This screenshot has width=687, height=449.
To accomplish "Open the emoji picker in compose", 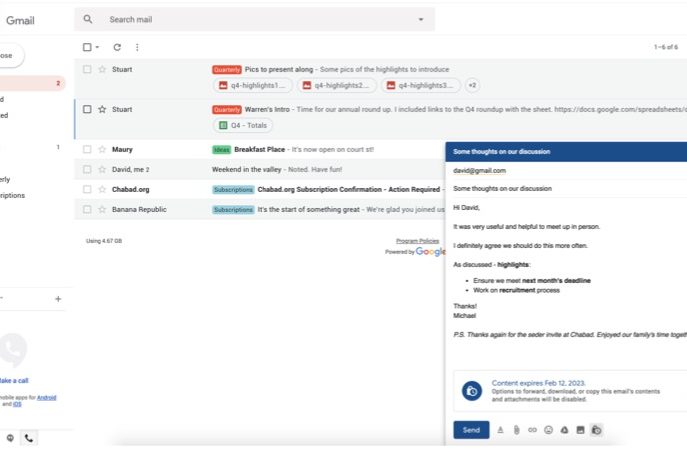I will pos(548,430).
